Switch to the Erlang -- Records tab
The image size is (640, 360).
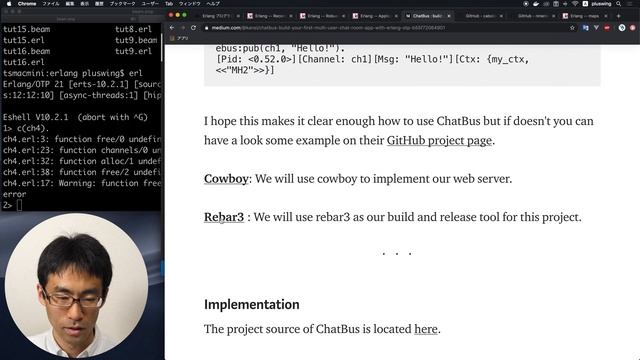click(x=269, y=16)
